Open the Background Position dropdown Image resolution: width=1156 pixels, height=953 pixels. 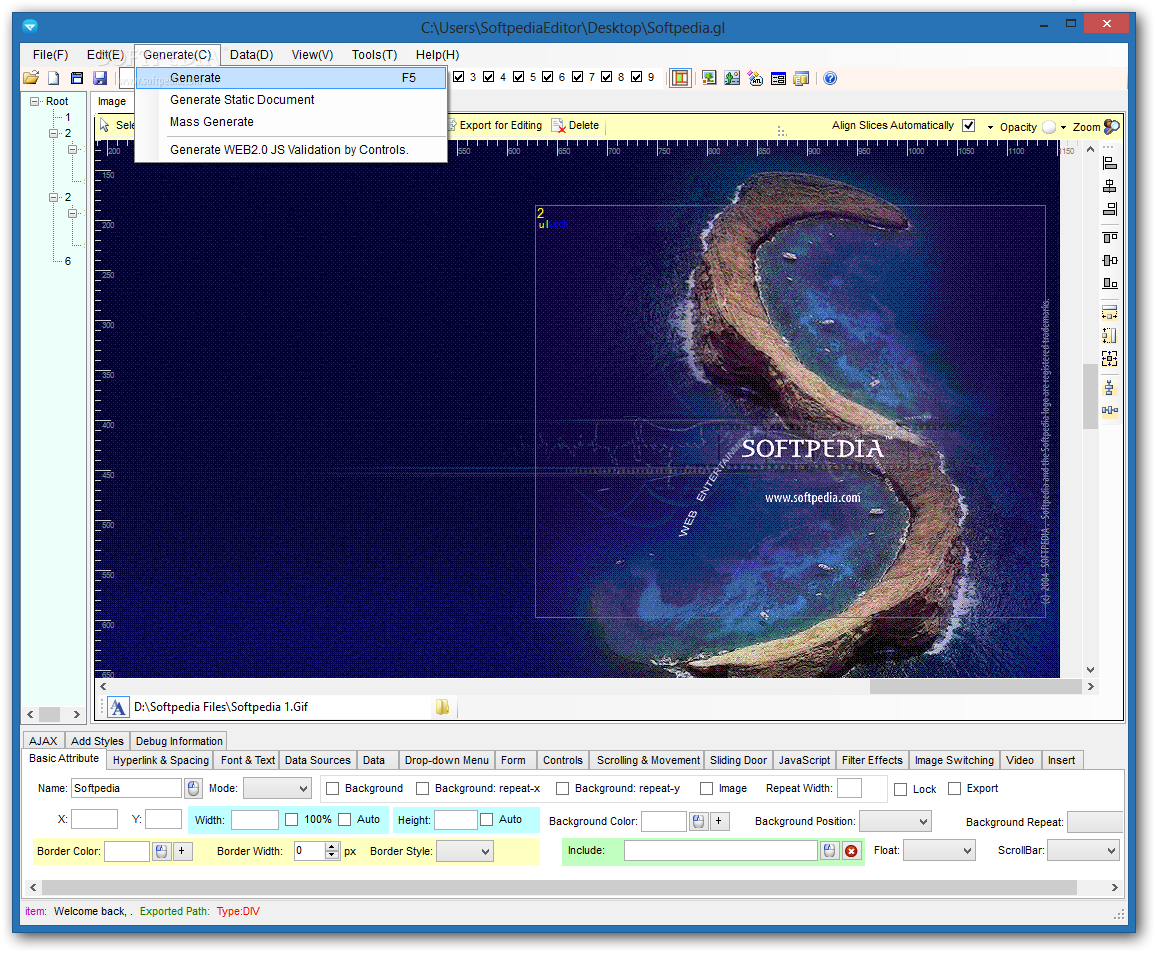(895, 821)
